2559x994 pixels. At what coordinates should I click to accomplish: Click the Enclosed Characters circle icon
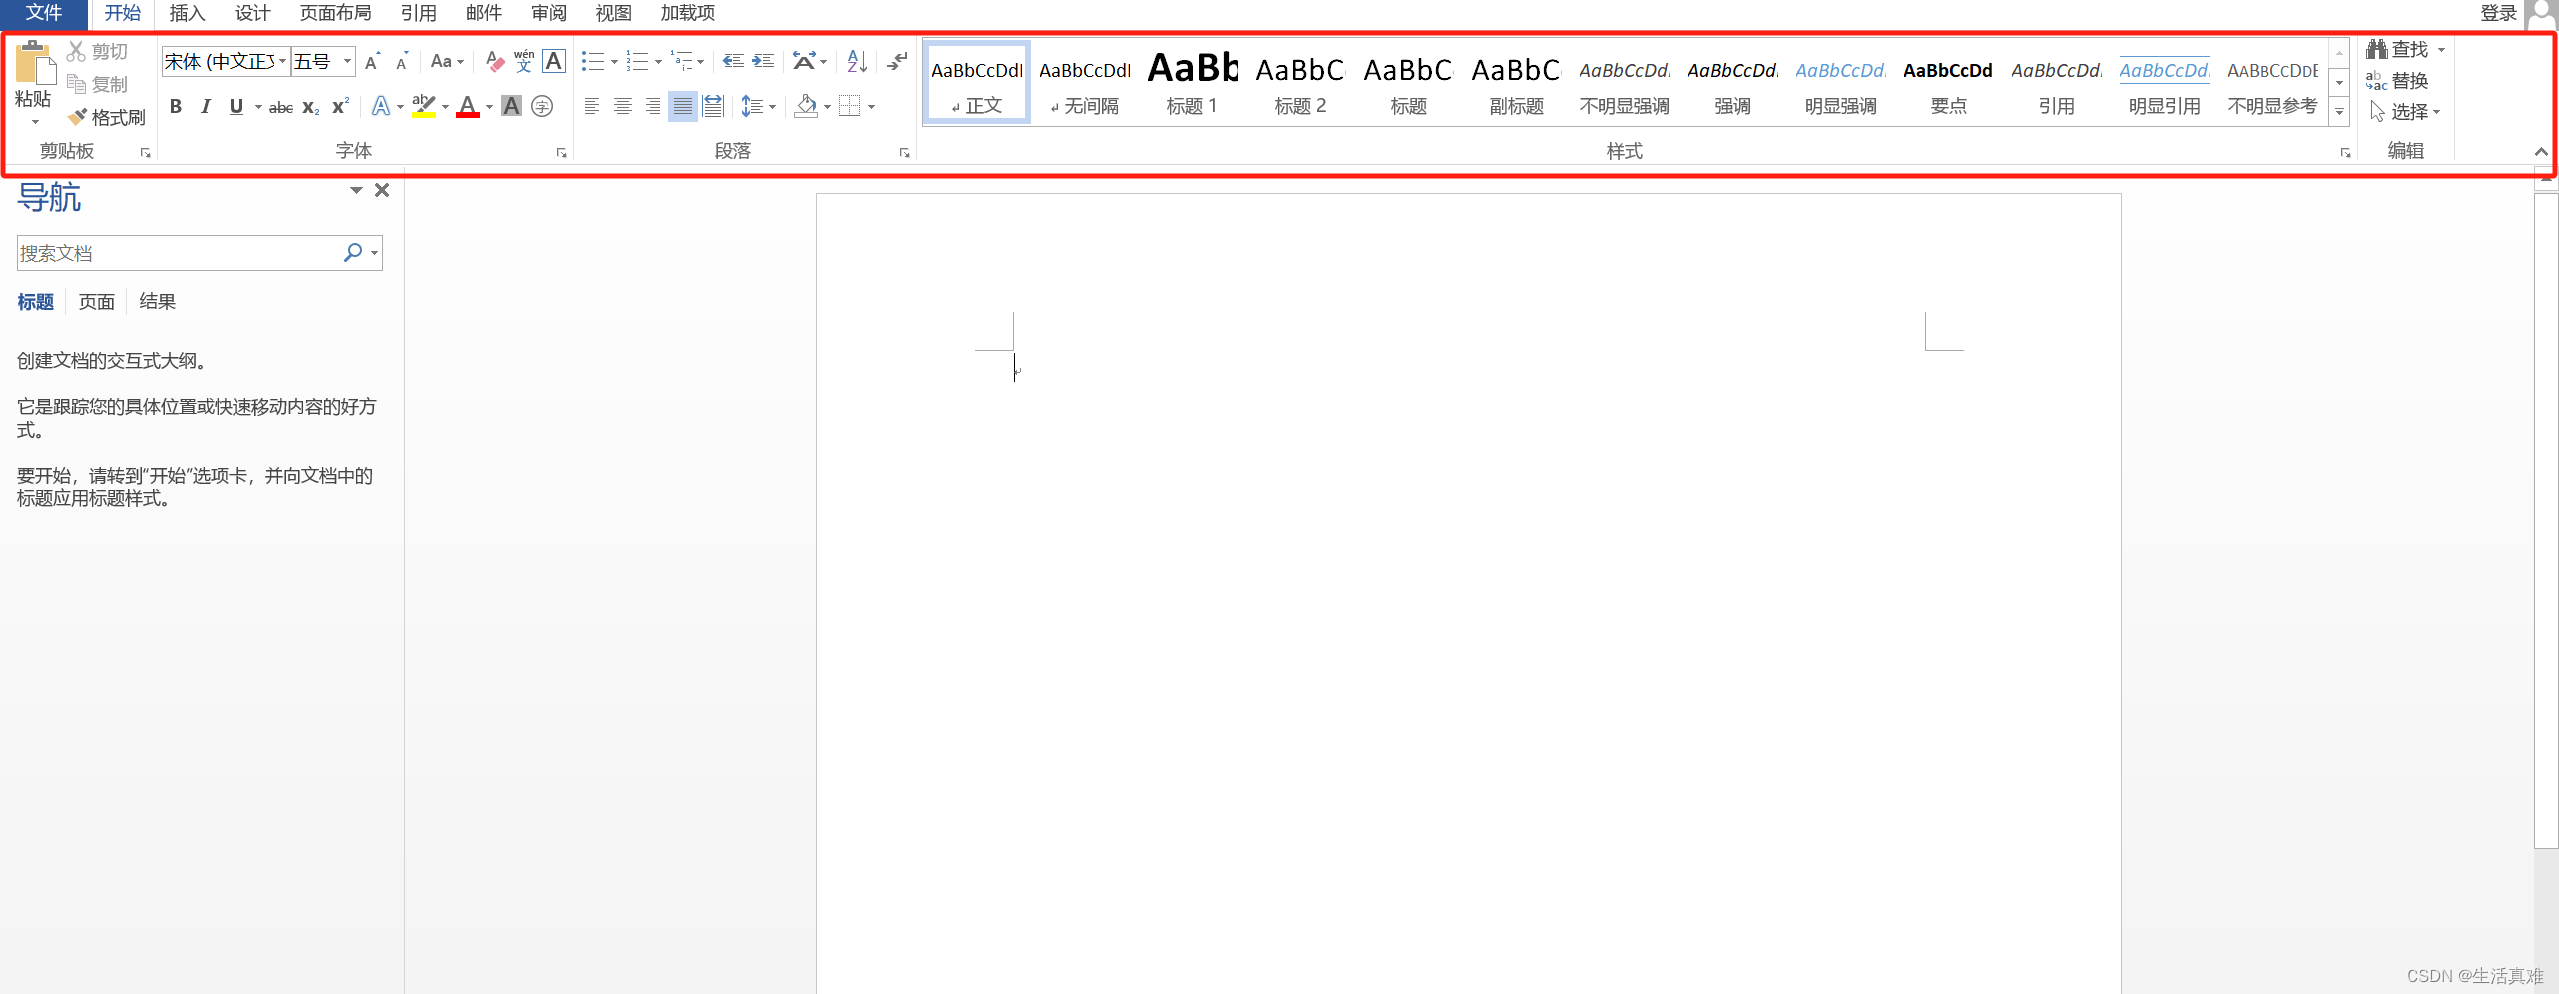[542, 106]
